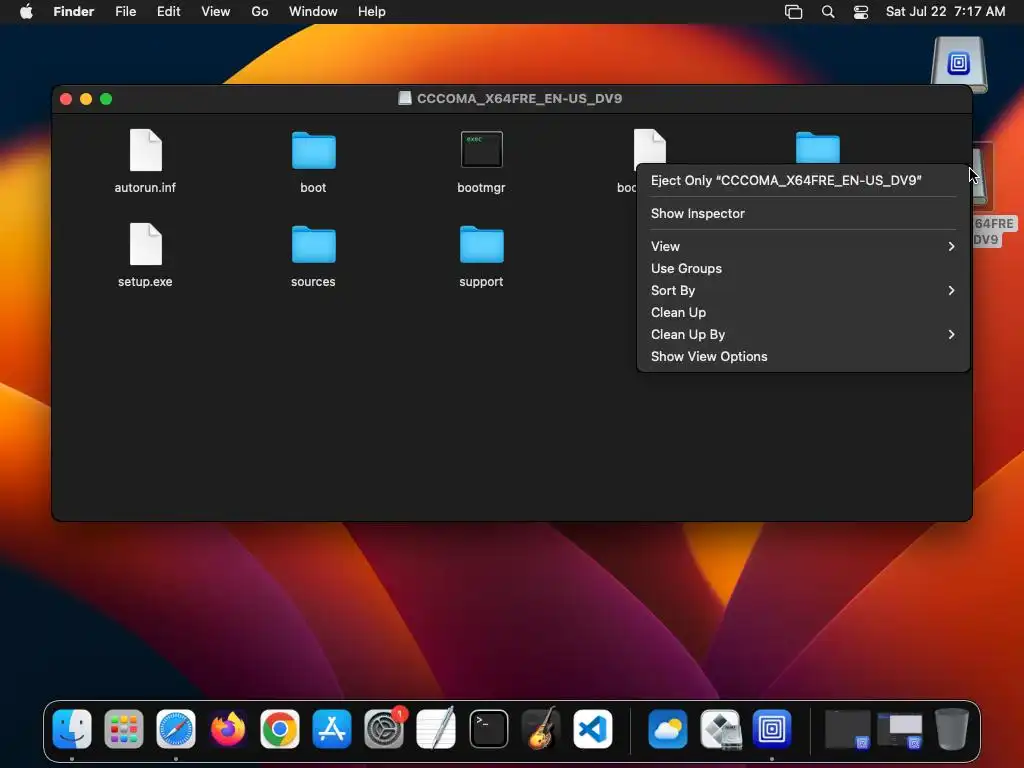Open the App Store from the Dock
This screenshot has width=1024, height=768.
click(x=332, y=728)
